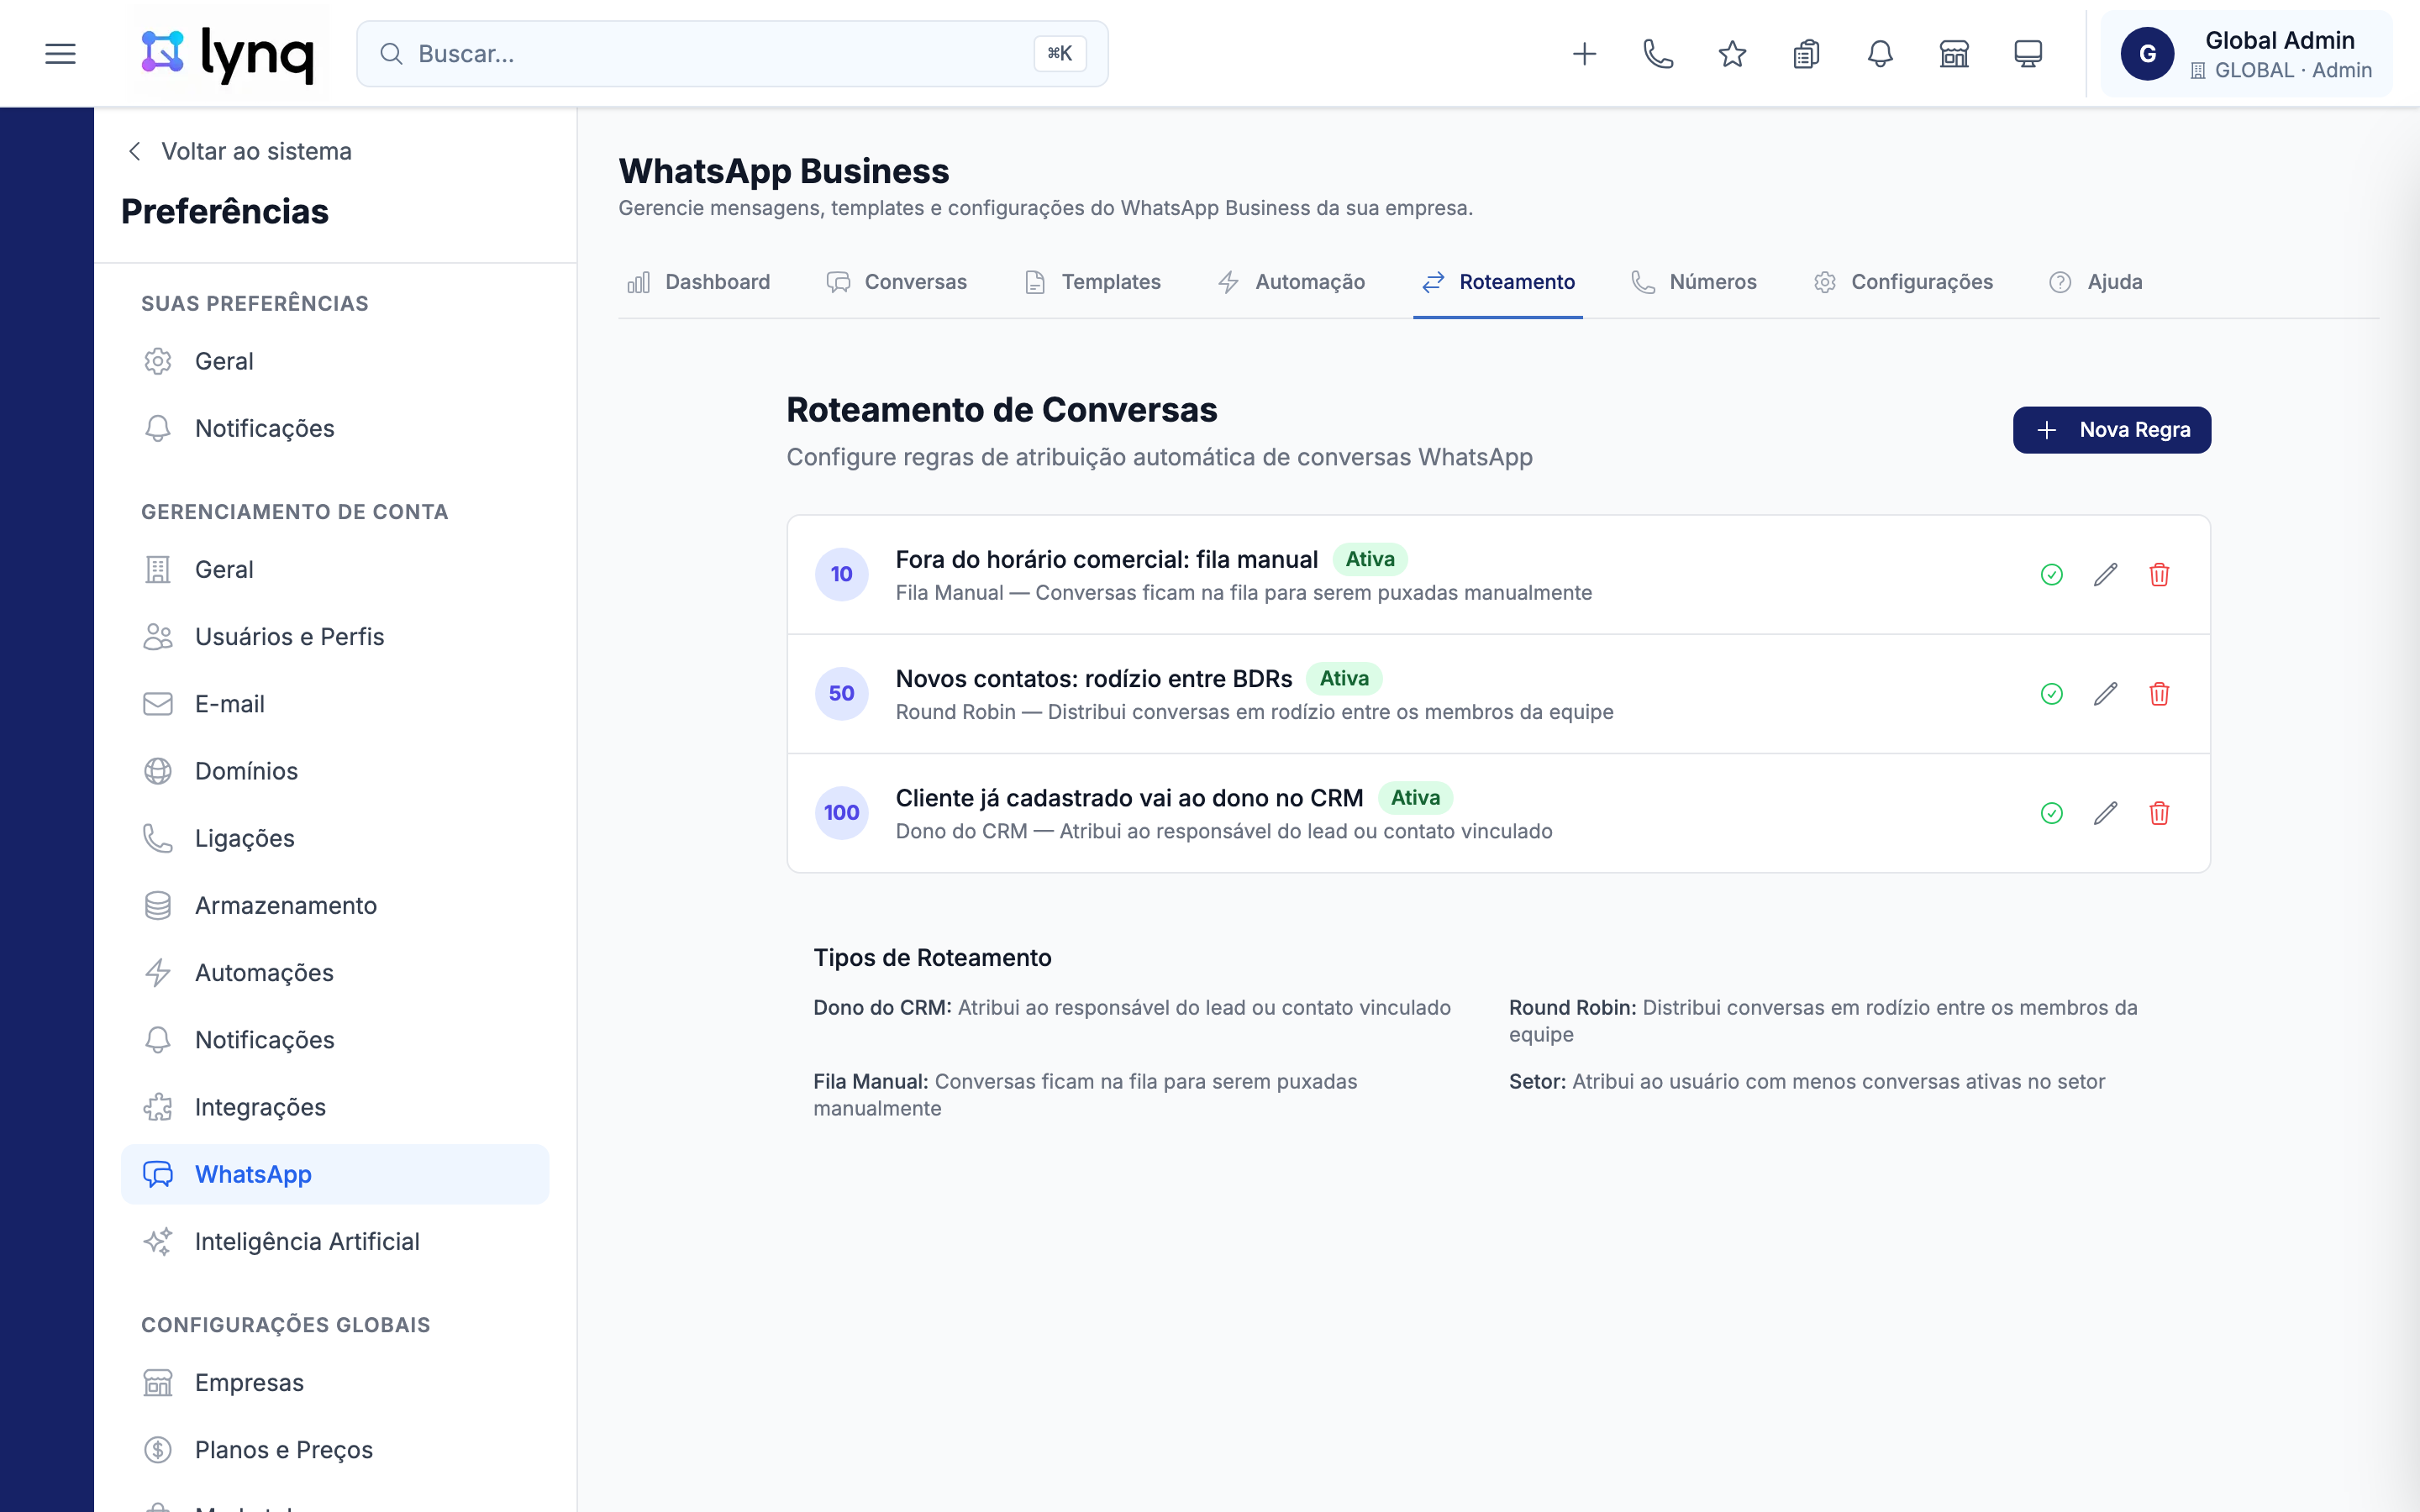Viewport: 2420px width, 1512px height.
Task: Select the Roteamento tab
Action: [x=1498, y=282]
